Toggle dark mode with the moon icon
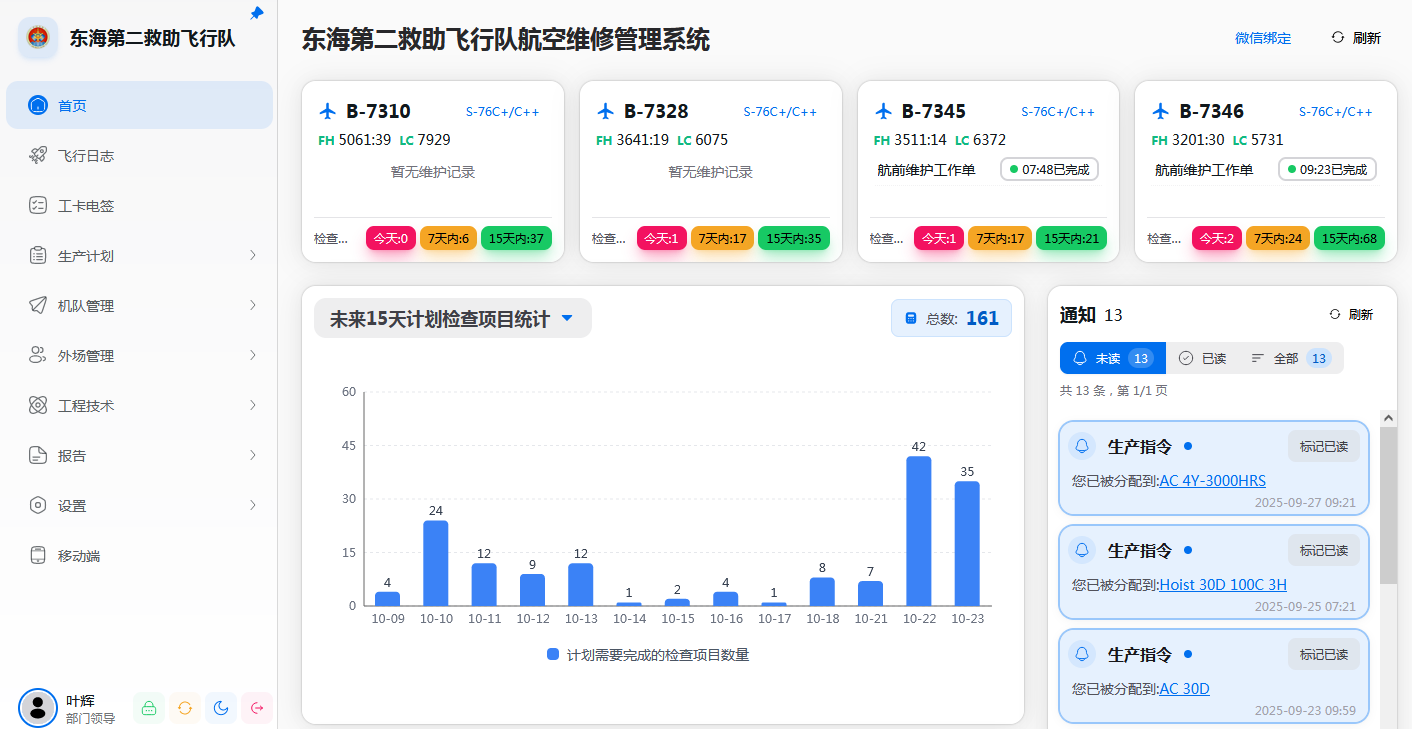Screen dimensions: 1412x729 coord(221,708)
